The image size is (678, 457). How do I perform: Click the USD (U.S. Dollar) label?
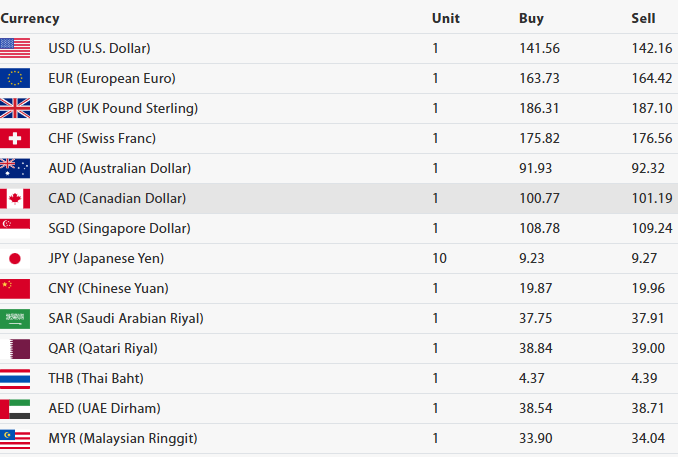(x=99, y=48)
